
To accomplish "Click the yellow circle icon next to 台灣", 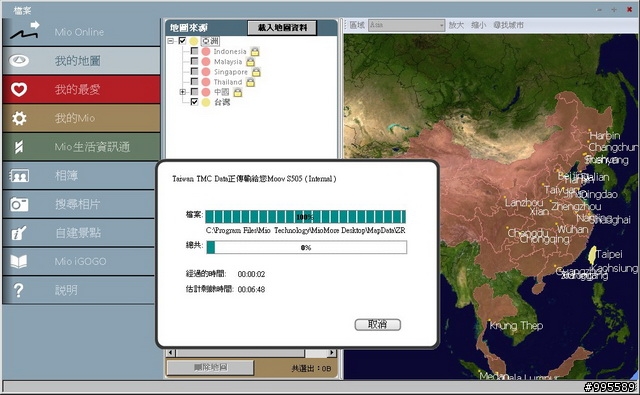I will coord(206,102).
